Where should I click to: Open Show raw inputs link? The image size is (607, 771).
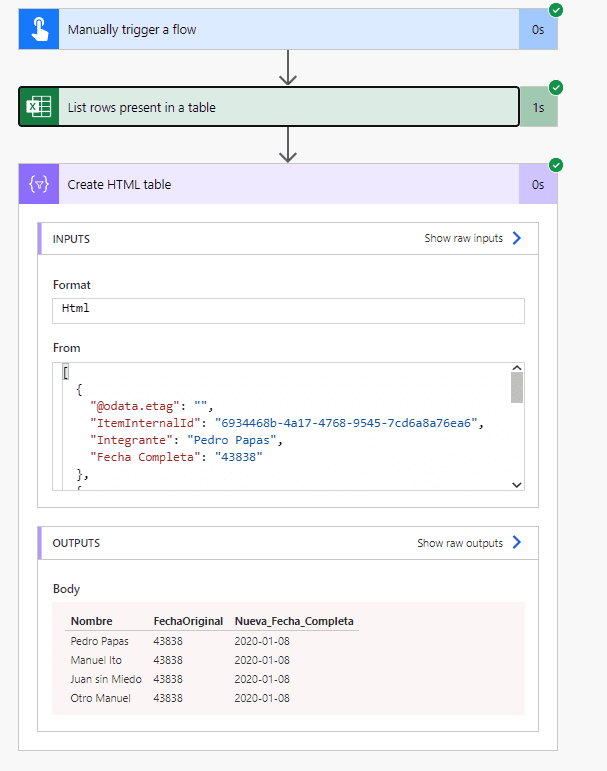point(463,238)
